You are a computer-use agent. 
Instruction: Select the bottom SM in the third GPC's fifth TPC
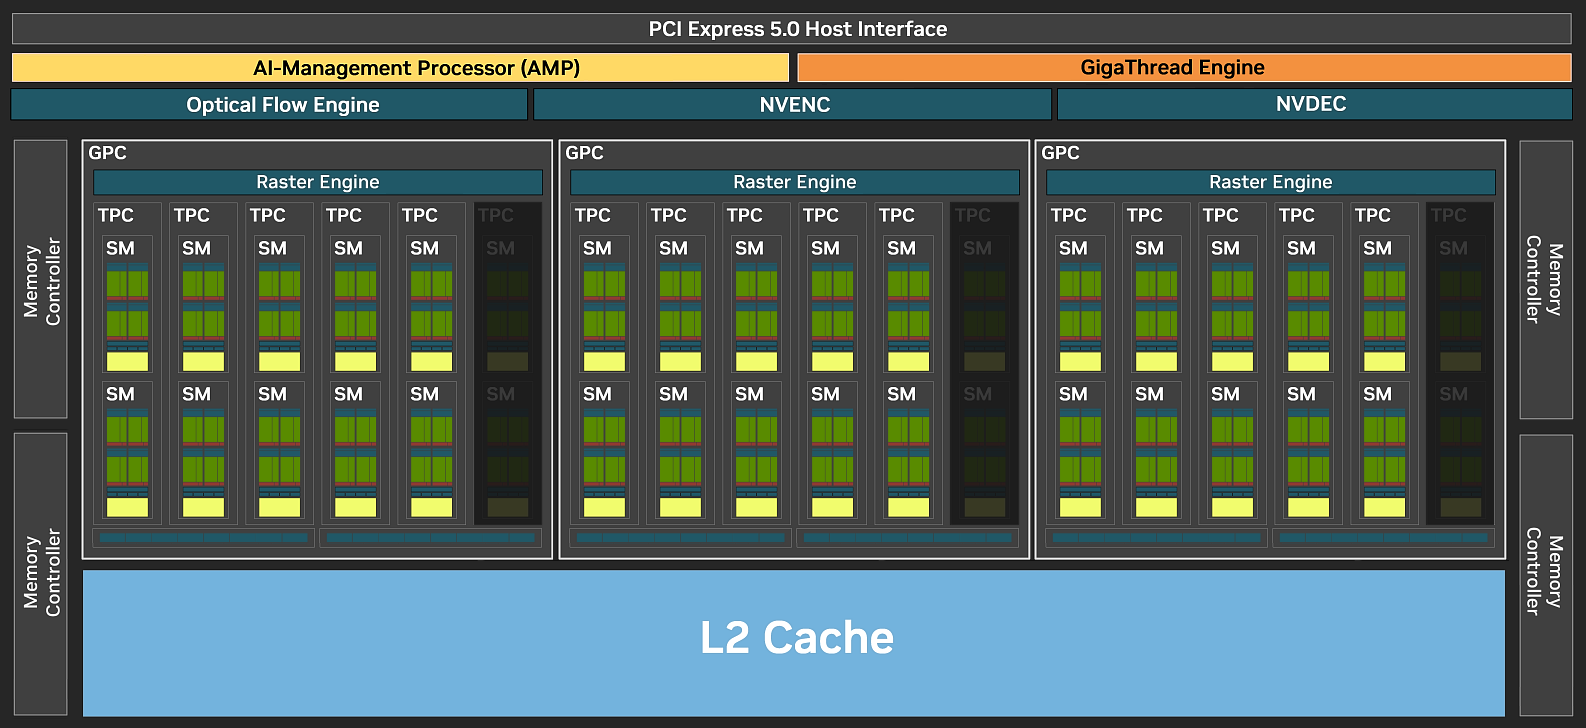1384,451
